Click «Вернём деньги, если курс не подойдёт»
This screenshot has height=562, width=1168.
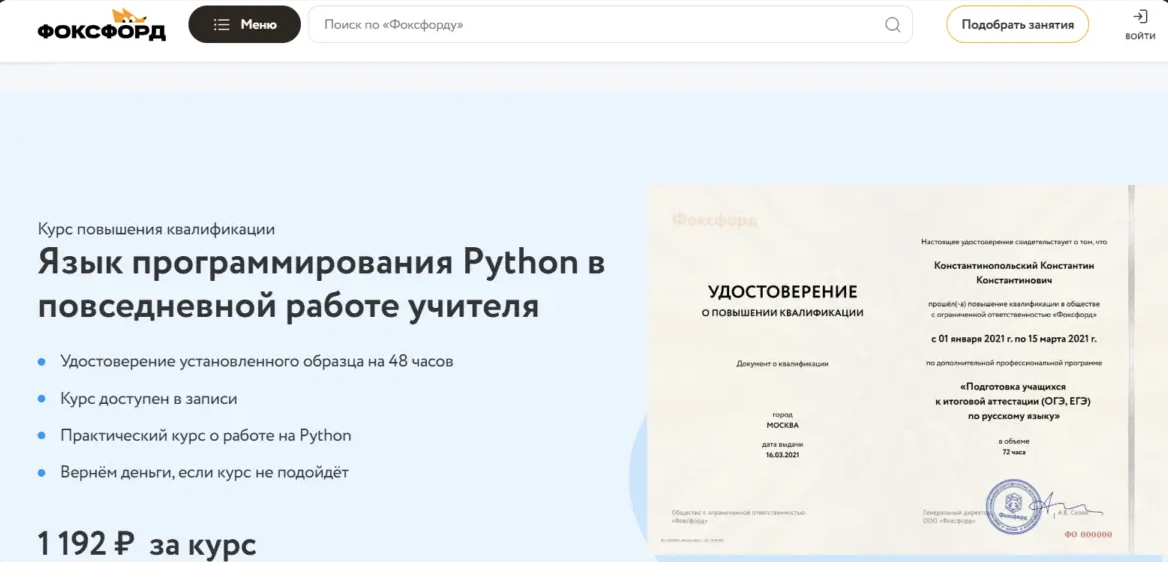(x=204, y=472)
